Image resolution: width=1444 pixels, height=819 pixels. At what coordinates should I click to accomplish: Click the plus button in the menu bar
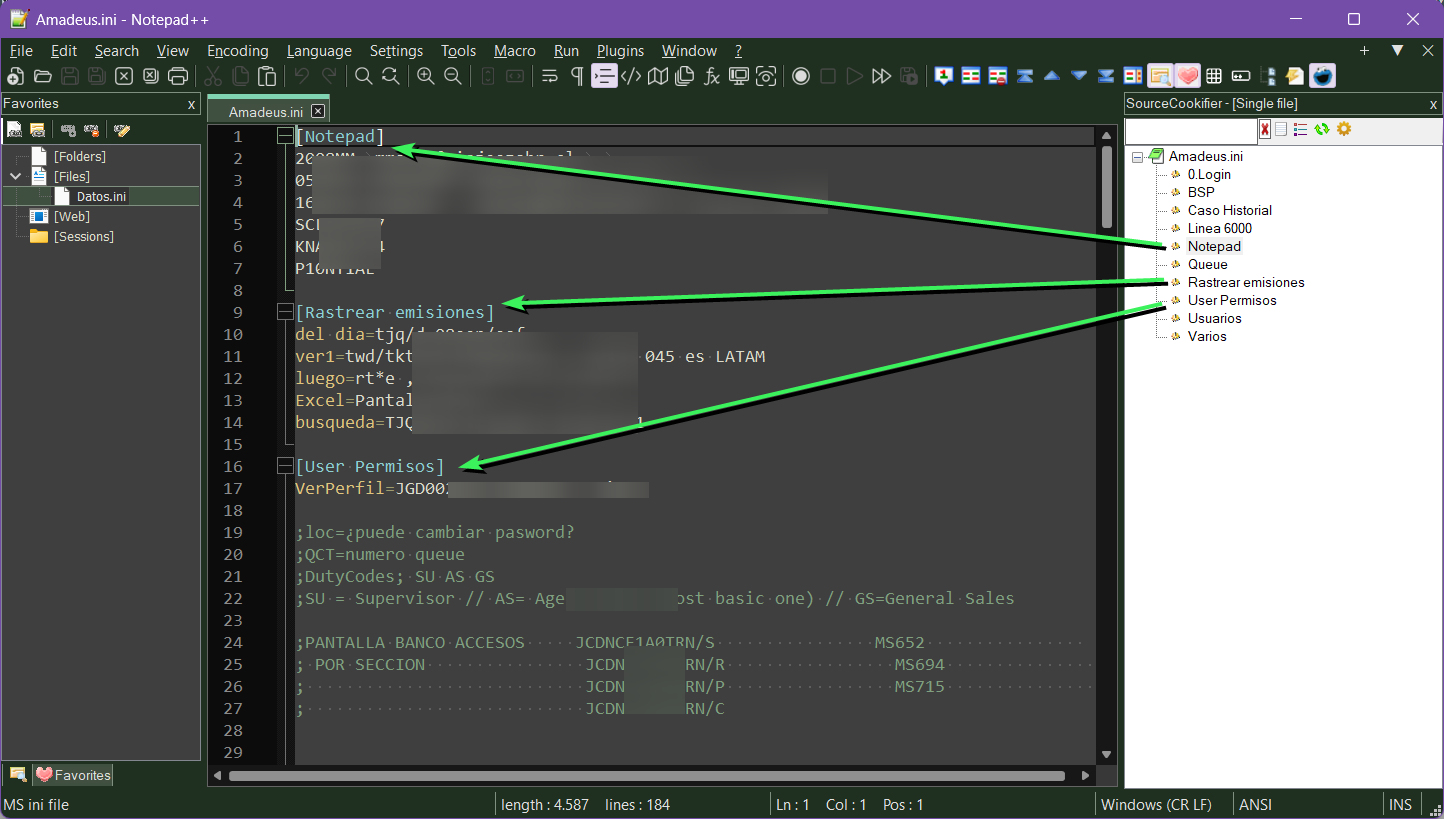point(1364,50)
